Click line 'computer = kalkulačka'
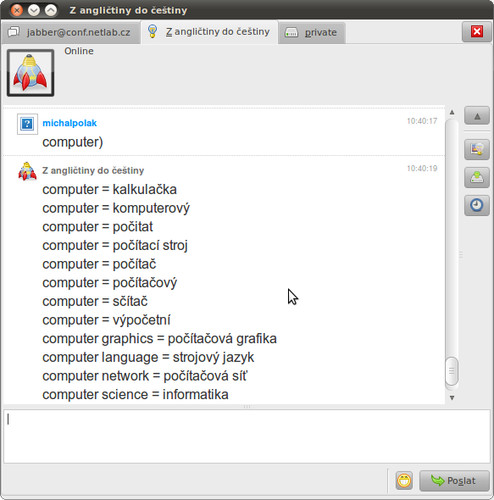This screenshot has height=500, width=494. (x=109, y=189)
